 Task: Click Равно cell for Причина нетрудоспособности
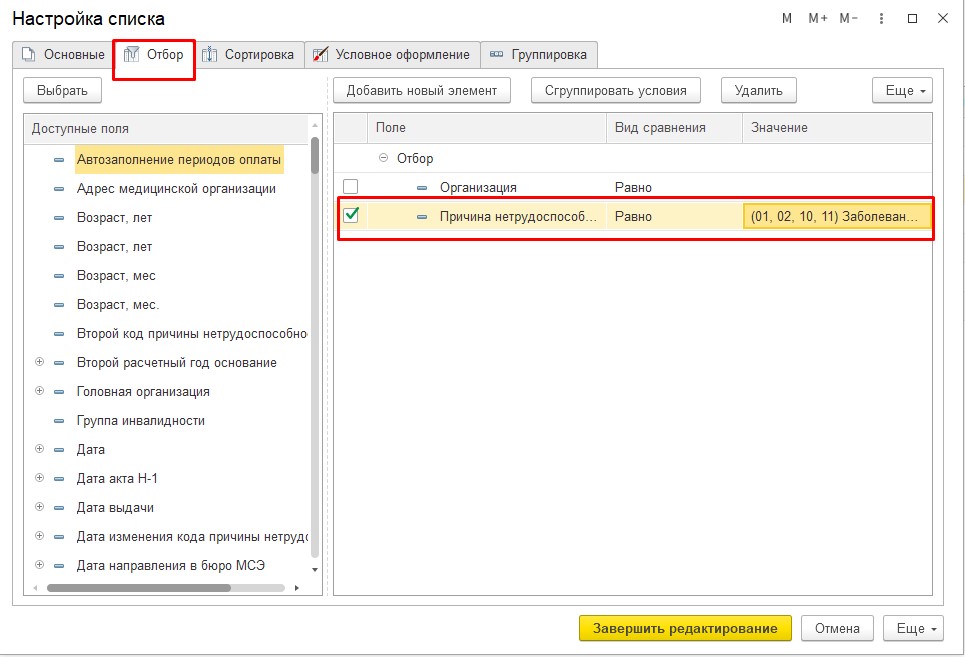point(674,217)
